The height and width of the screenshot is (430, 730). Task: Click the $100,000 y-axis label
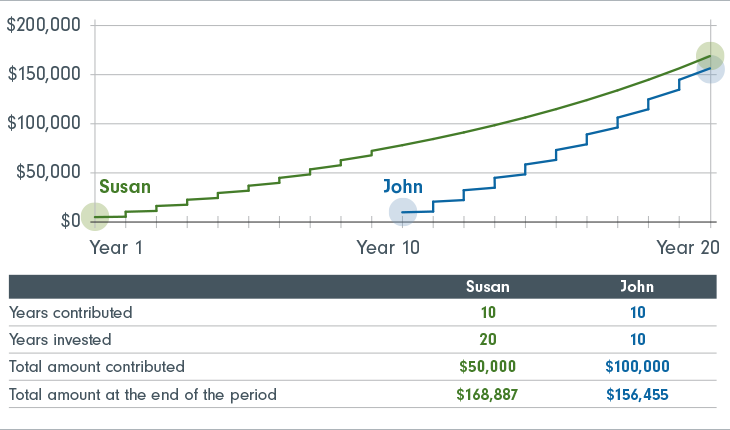[43, 123]
